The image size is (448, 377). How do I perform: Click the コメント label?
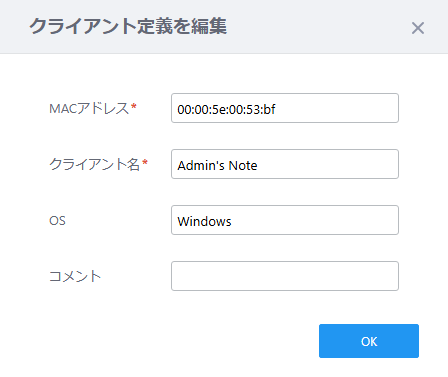pos(75,276)
